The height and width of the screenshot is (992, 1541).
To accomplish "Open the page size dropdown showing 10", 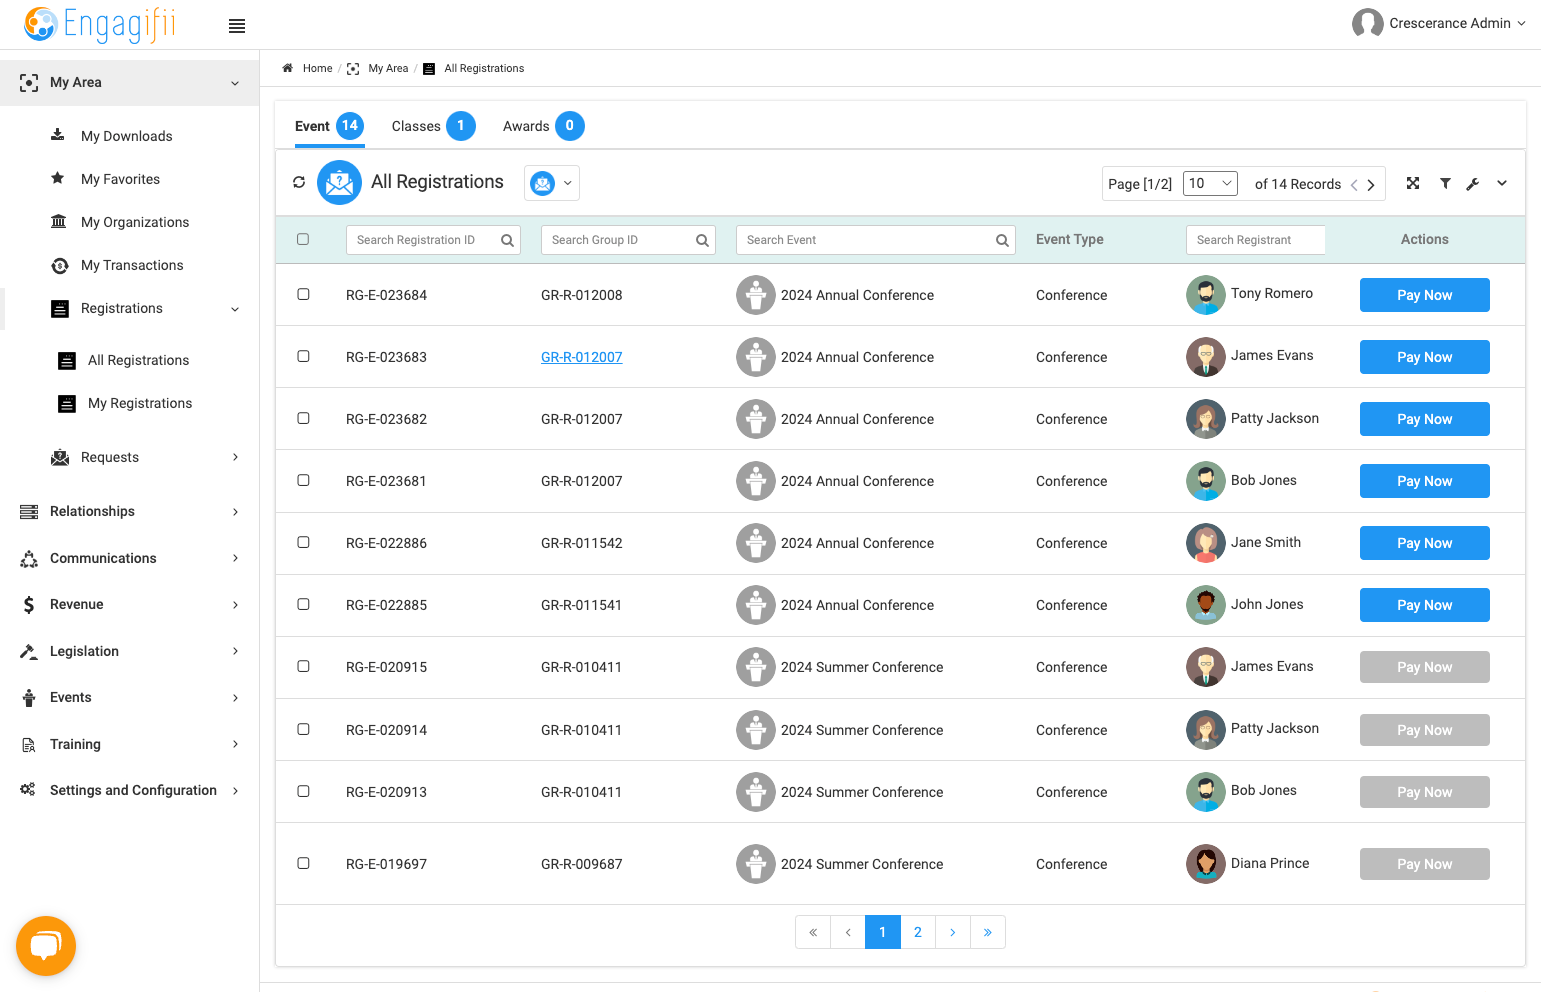I will [1210, 183].
